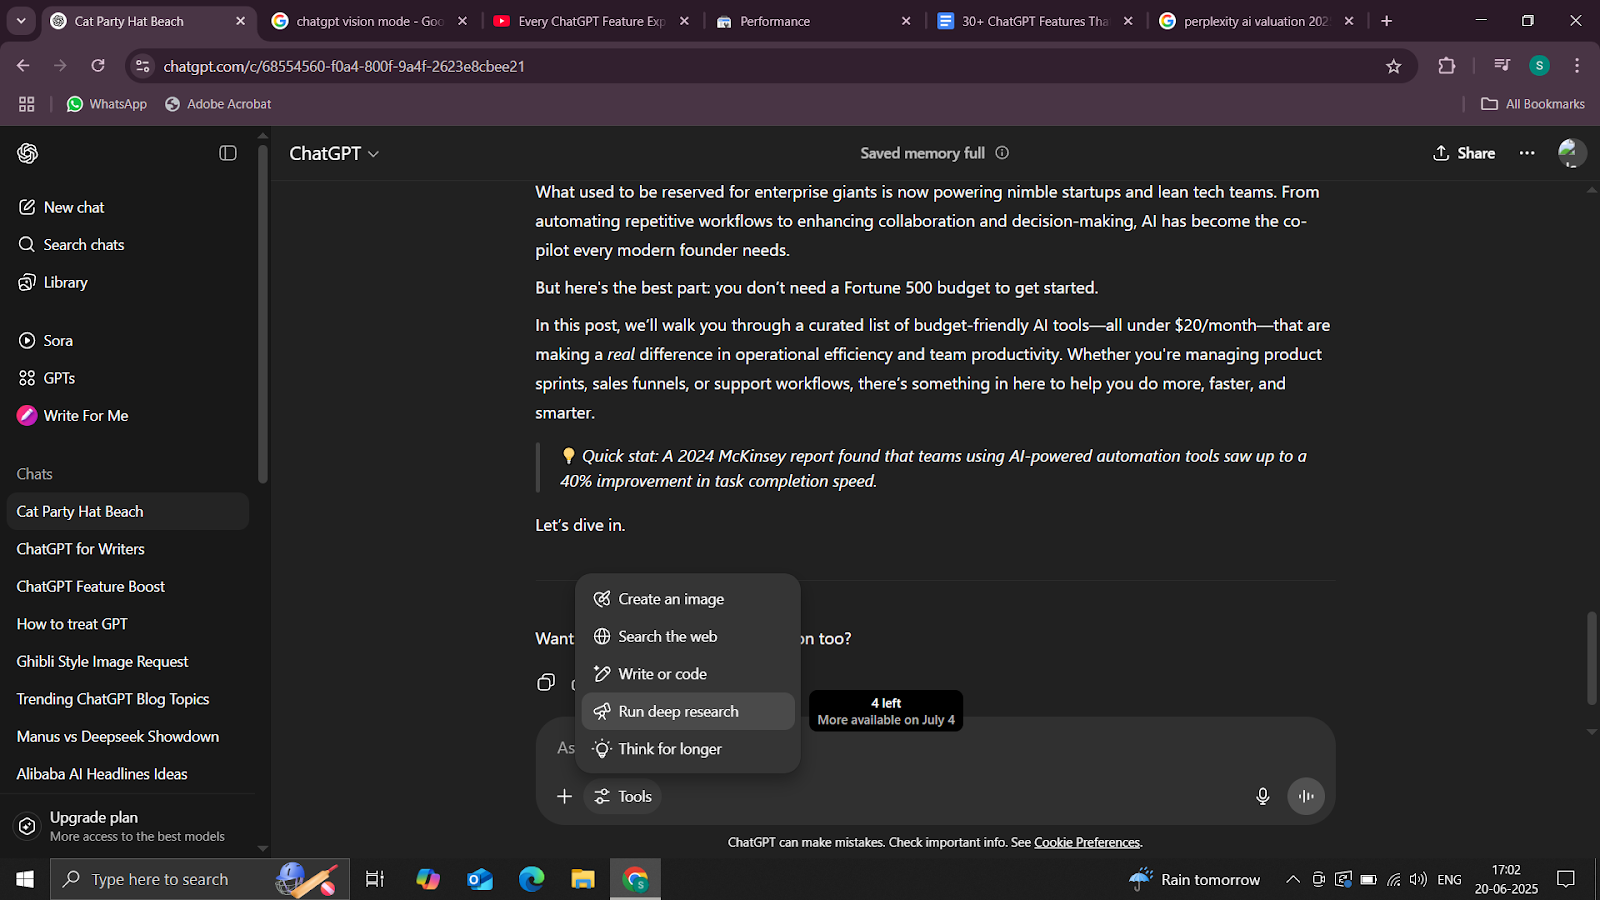Open the Cookie Preferences link

1087,842
